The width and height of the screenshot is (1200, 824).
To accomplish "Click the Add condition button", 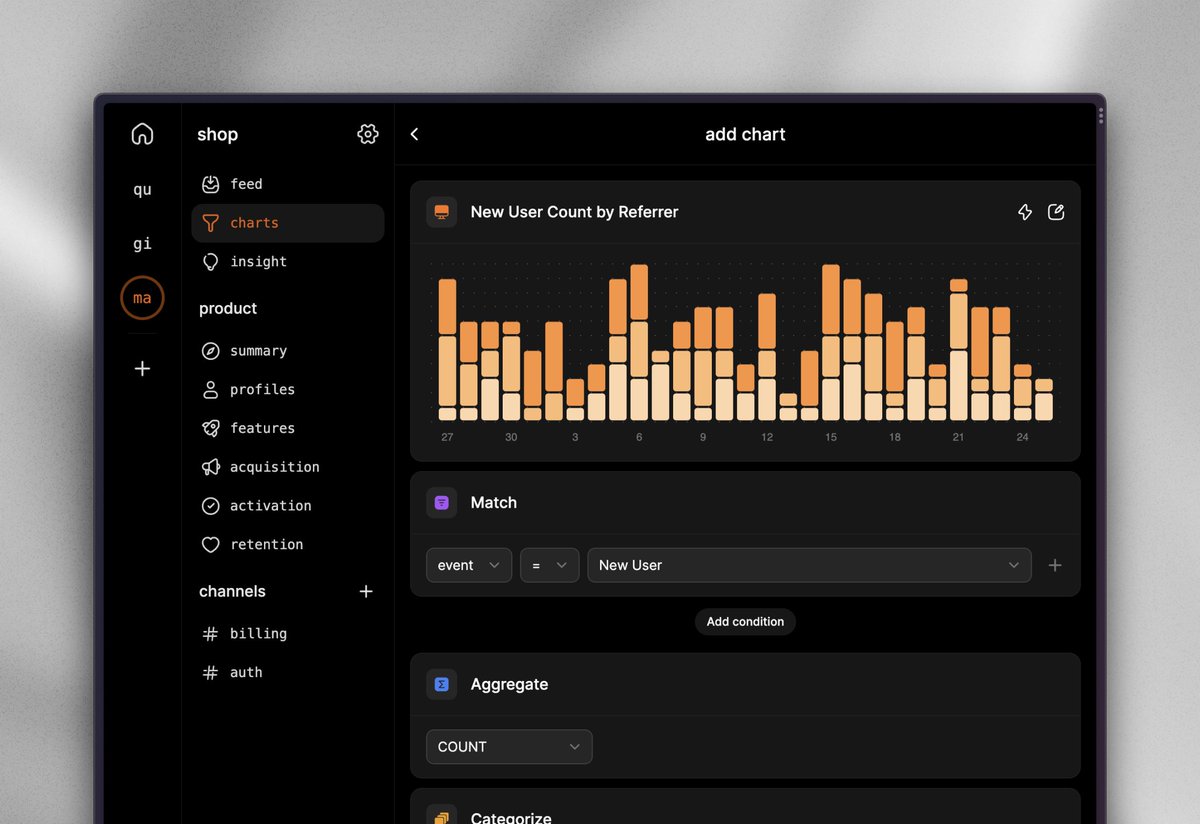I will (745, 621).
